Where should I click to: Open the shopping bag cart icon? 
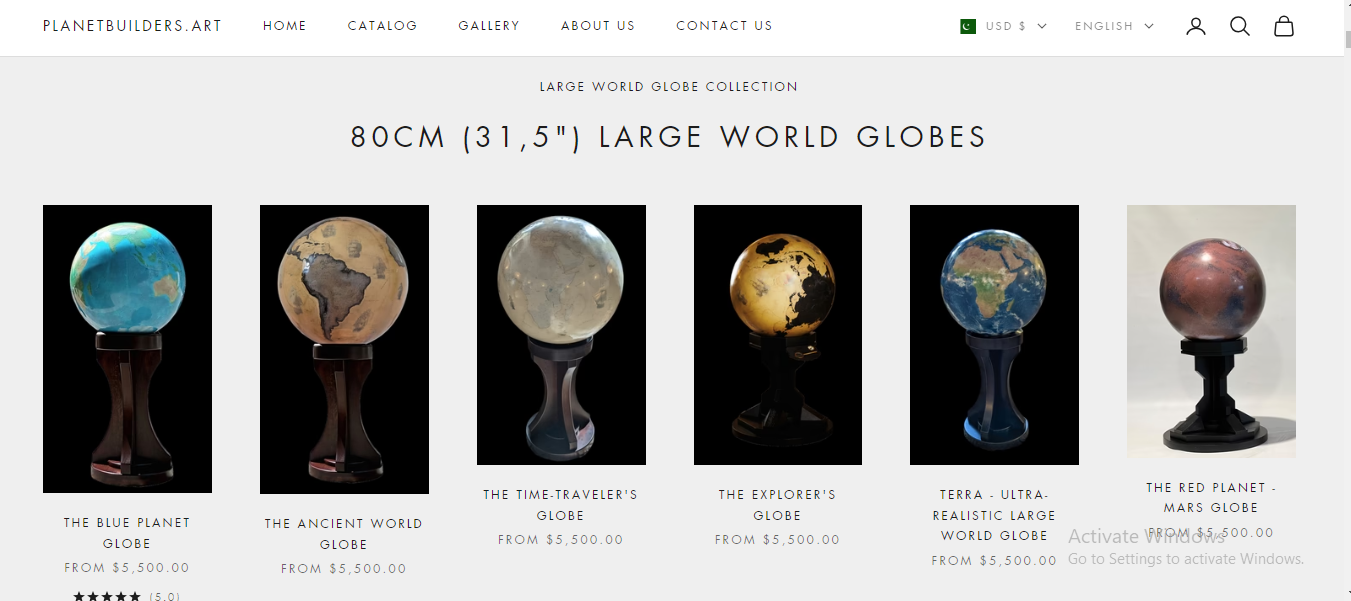(x=1284, y=26)
